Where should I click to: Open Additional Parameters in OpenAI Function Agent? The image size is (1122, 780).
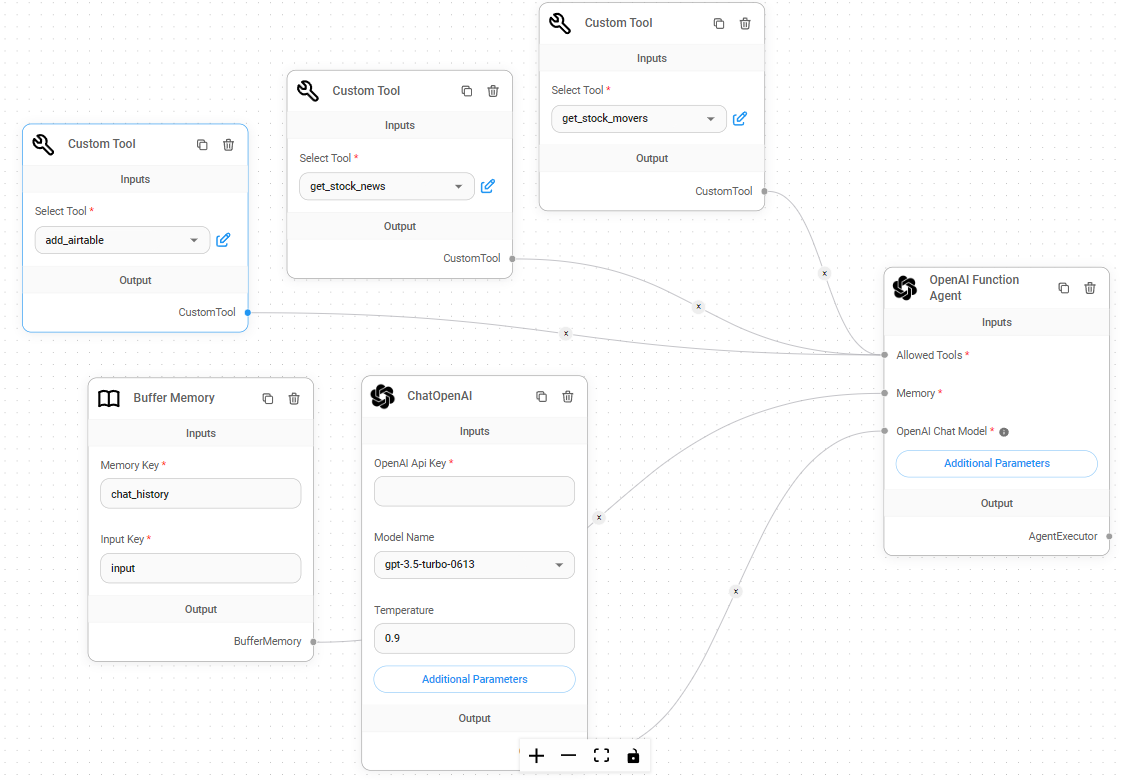pos(996,463)
